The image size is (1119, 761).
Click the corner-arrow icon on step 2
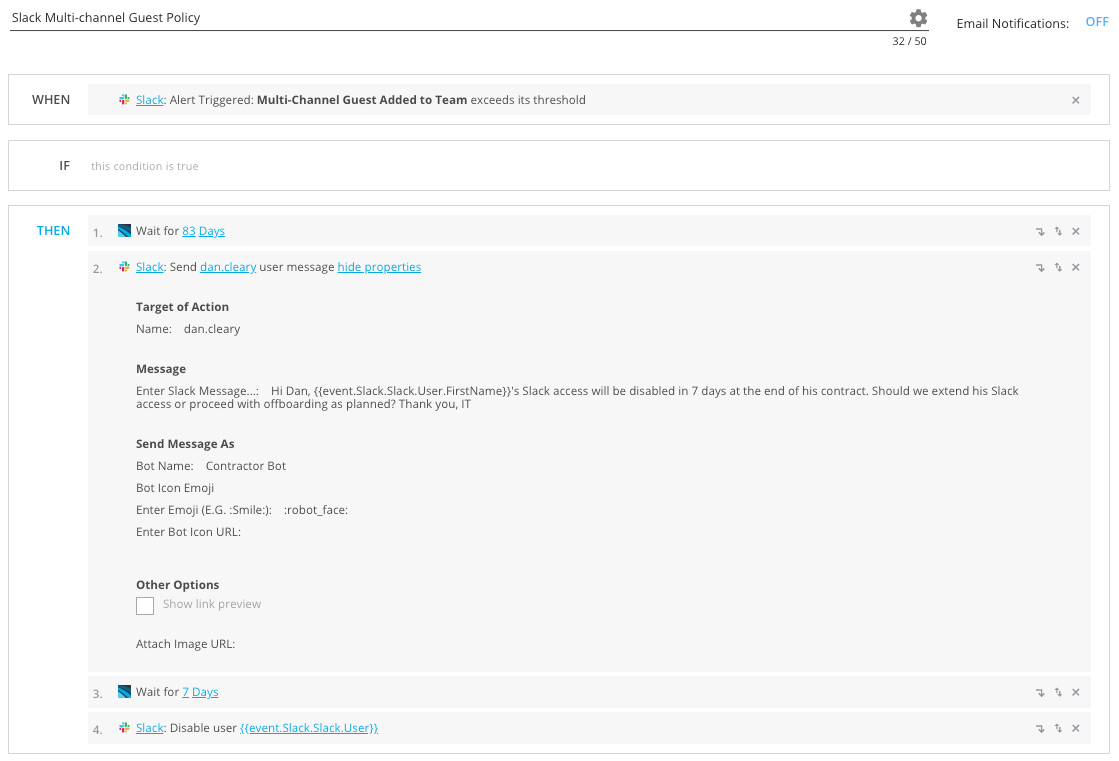(x=1040, y=268)
